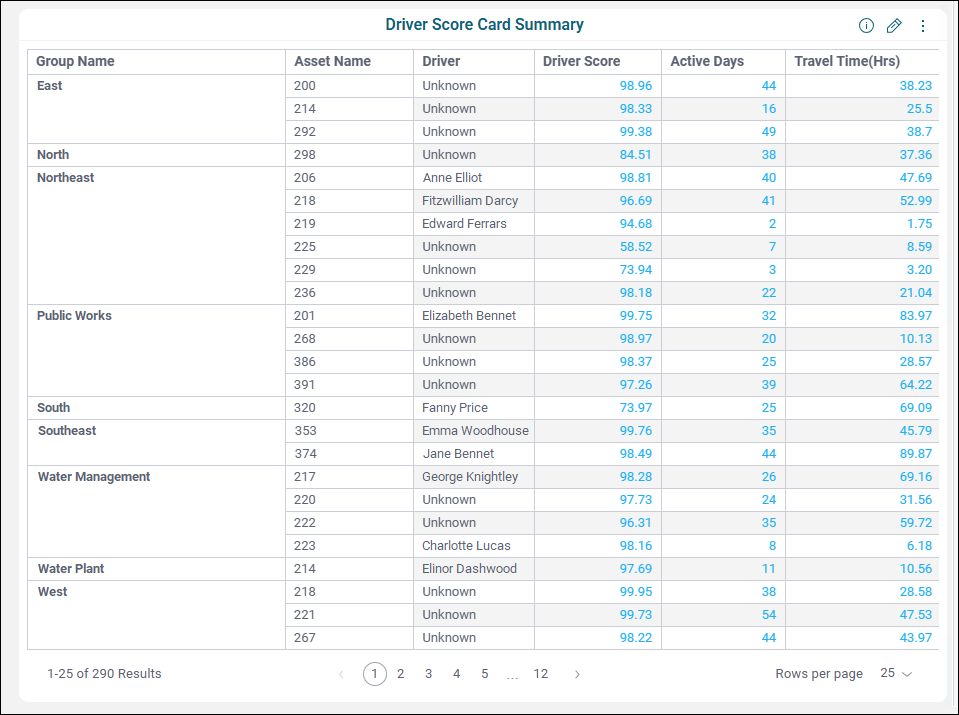959x715 pixels.
Task: Click driver name Anne Elliot
Action: (452, 178)
